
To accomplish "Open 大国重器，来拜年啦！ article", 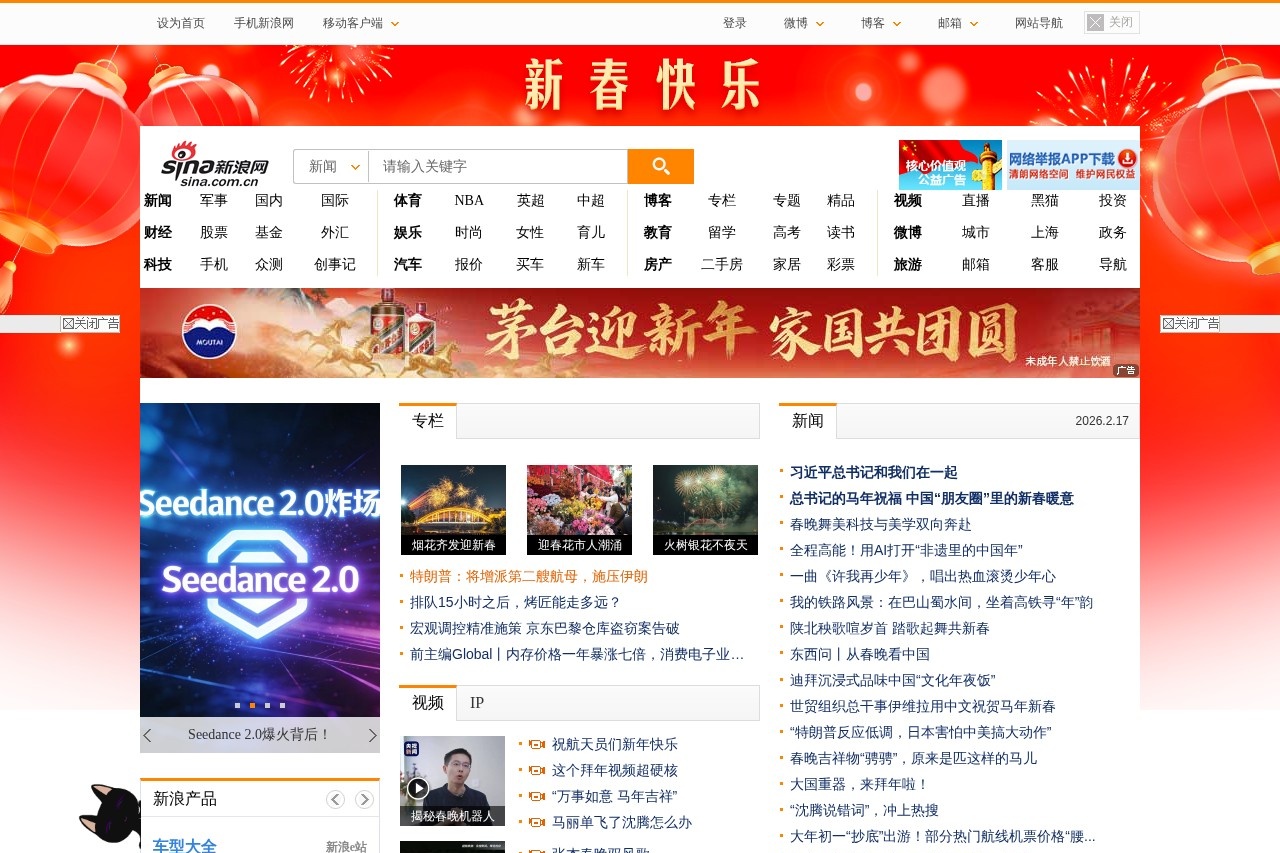I will pyautogui.click(x=860, y=784).
